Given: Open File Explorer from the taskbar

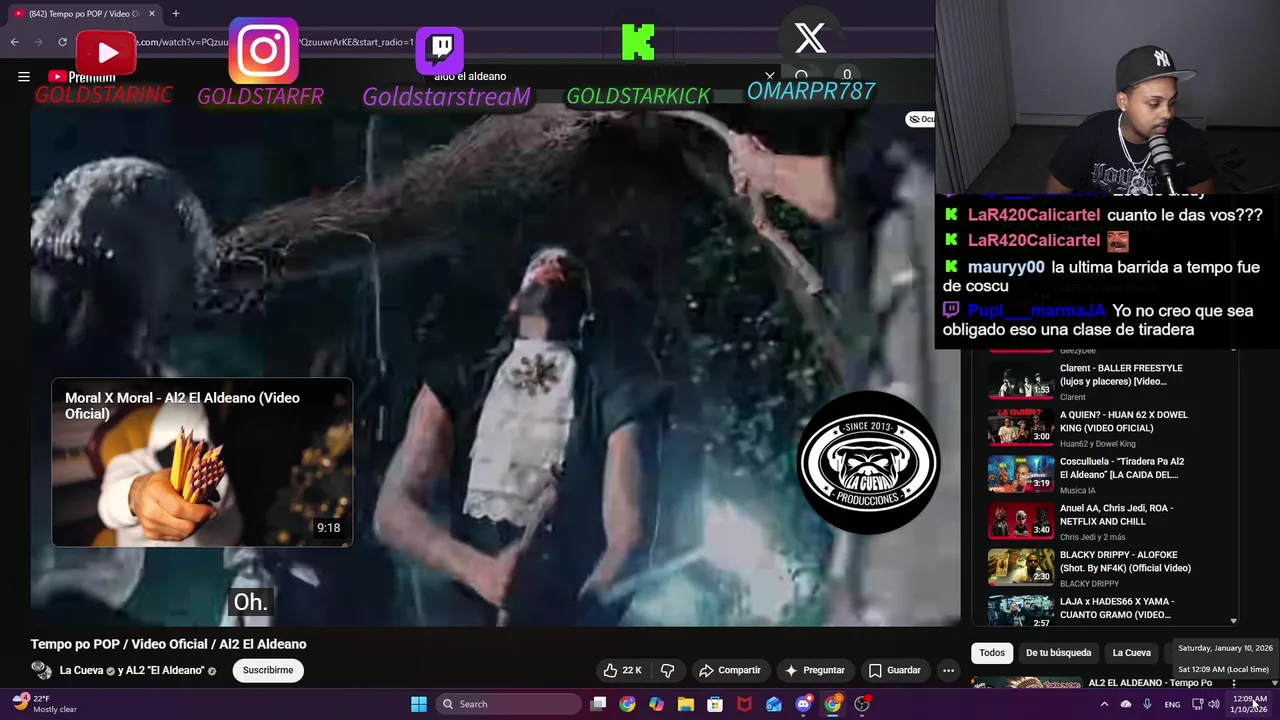Looking at the screenshot, I should (x=686, y=704).
